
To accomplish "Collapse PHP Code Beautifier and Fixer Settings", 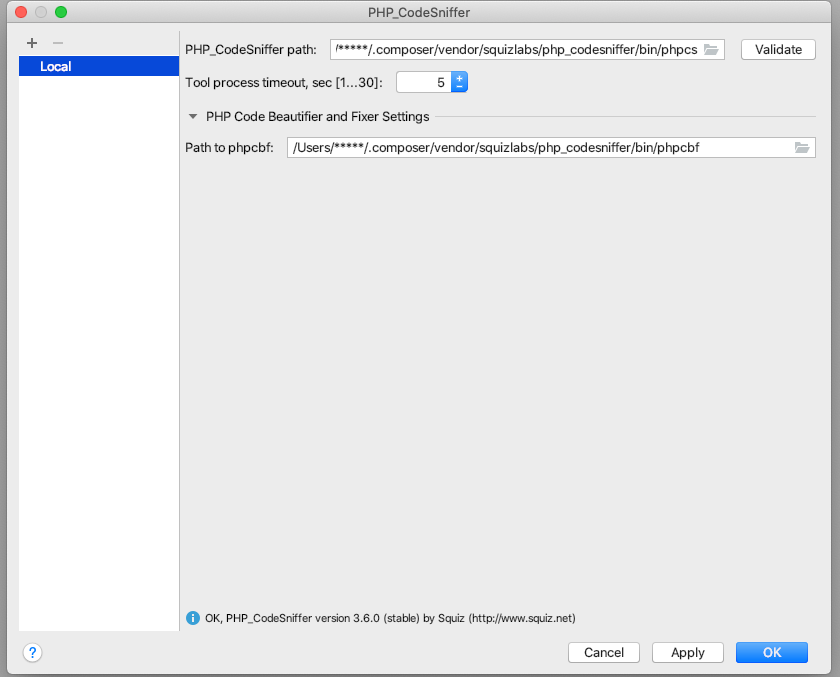I will (192, 116).
